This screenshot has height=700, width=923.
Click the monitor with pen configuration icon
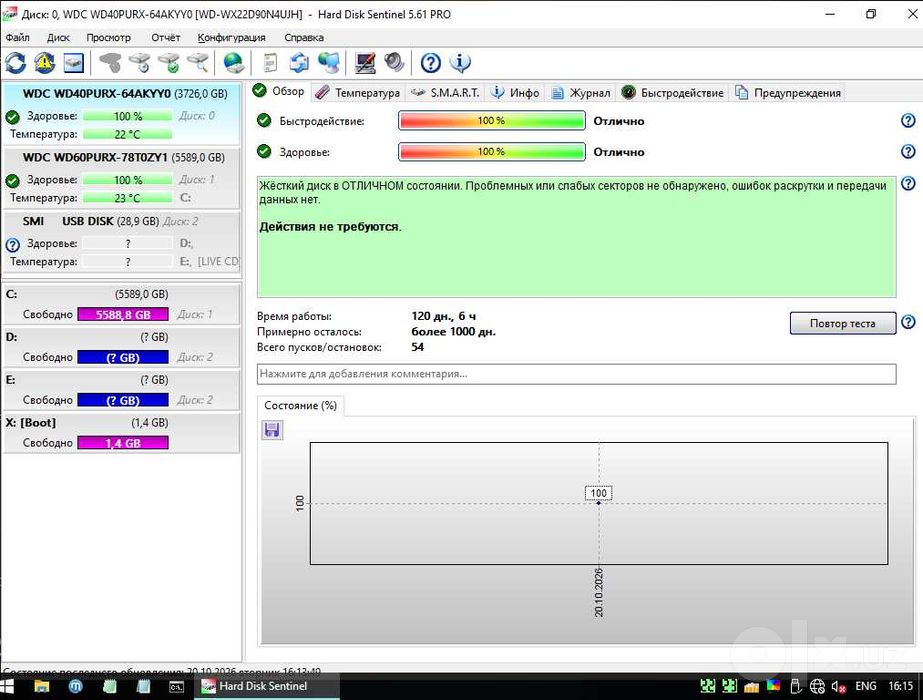click(365, 62)
